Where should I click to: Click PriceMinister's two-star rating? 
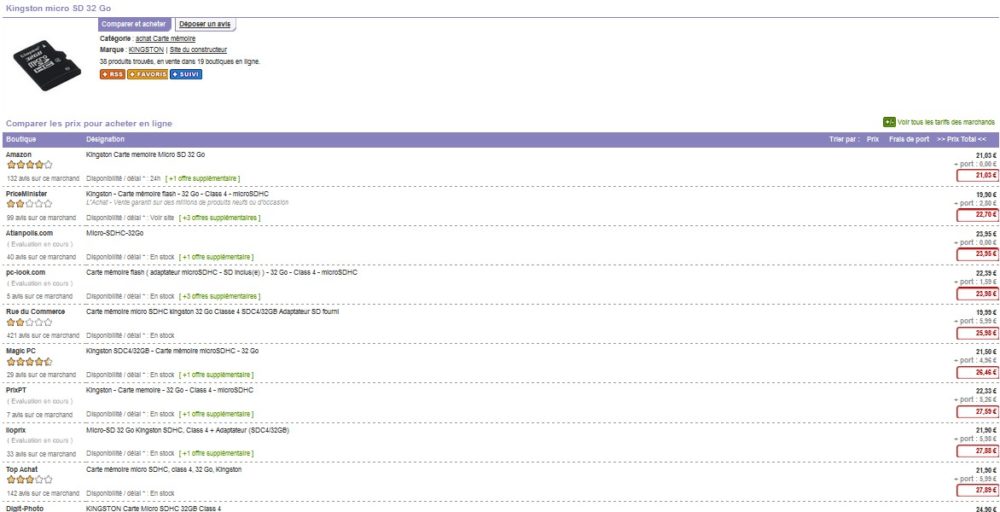pos(29,204)
